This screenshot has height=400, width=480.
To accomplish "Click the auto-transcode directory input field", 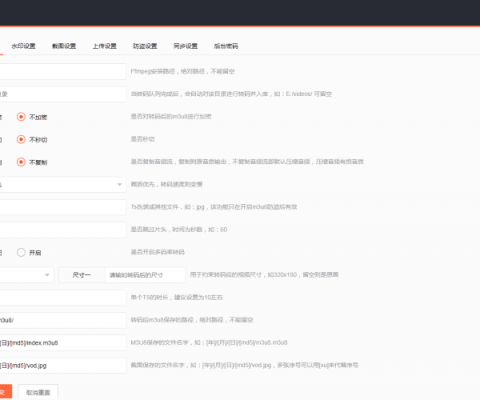I will 63,94.
